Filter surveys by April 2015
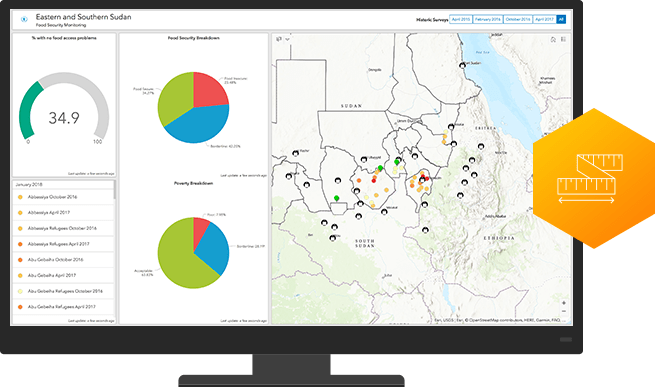Screen dimensions: 656x387 461,19
